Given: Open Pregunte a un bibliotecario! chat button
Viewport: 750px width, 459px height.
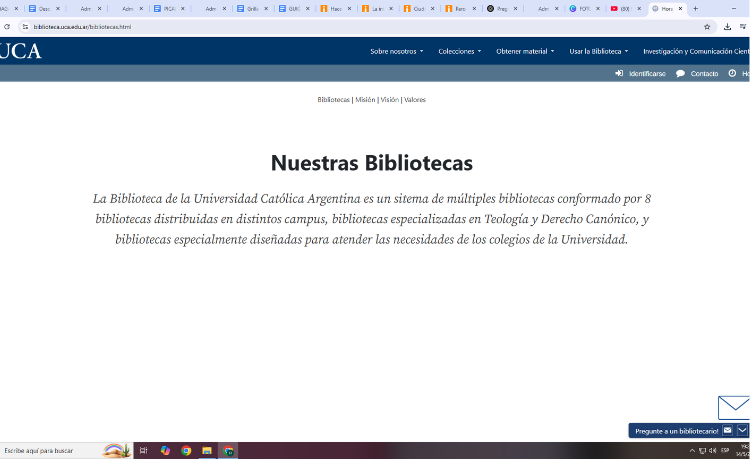Looking at the screenshot, I should 676,431.
